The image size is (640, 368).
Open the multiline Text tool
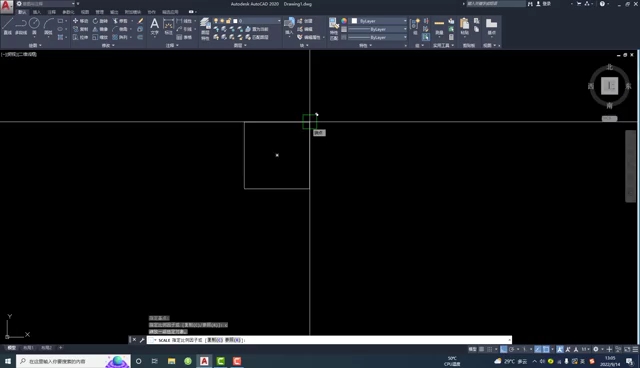tap(155, 26)
